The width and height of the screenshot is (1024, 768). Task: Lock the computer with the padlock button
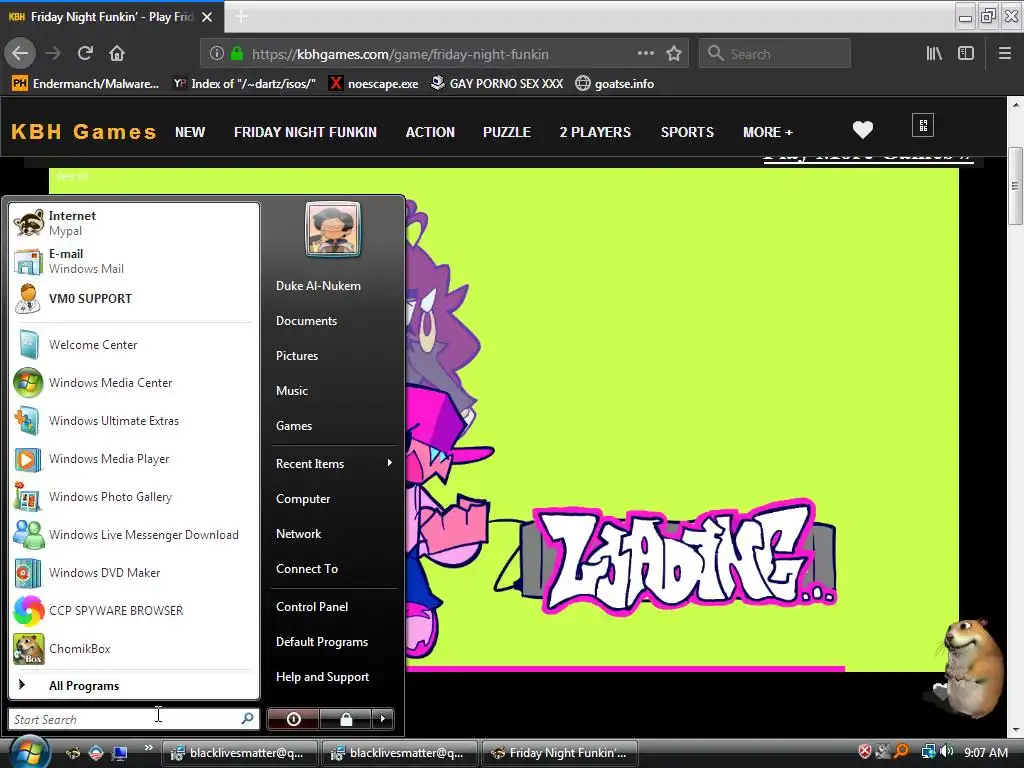345,719
